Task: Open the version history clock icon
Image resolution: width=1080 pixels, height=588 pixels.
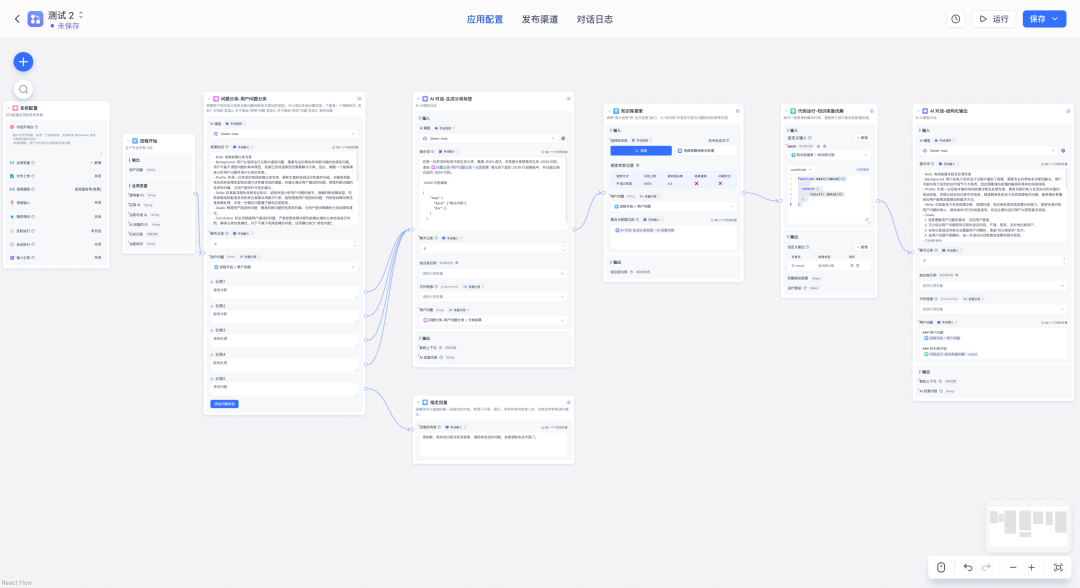Action: point(955,19)
